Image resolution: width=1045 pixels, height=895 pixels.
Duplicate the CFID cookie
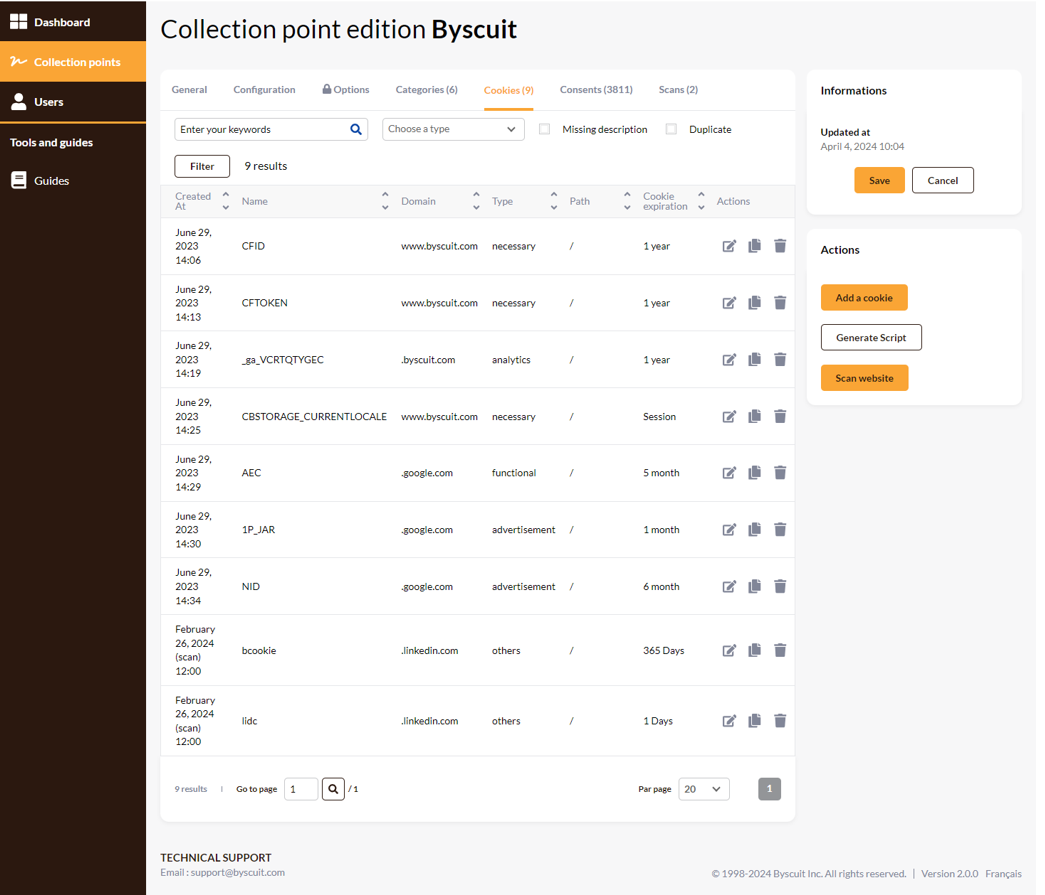coord(754,246)
